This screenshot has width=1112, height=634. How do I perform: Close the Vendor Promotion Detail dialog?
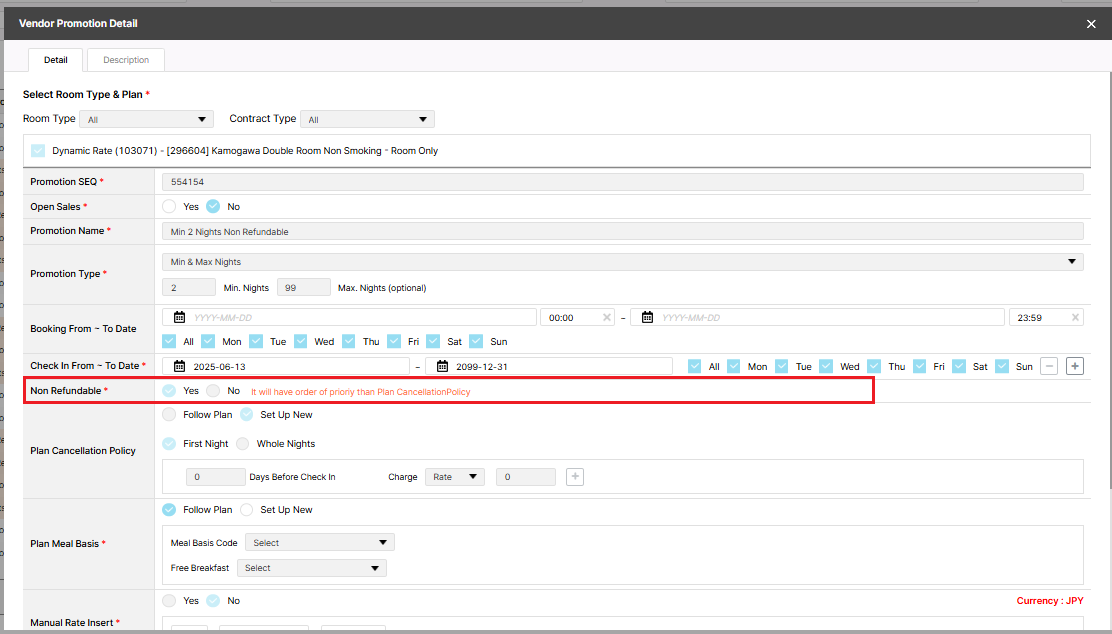point(1091,24)
